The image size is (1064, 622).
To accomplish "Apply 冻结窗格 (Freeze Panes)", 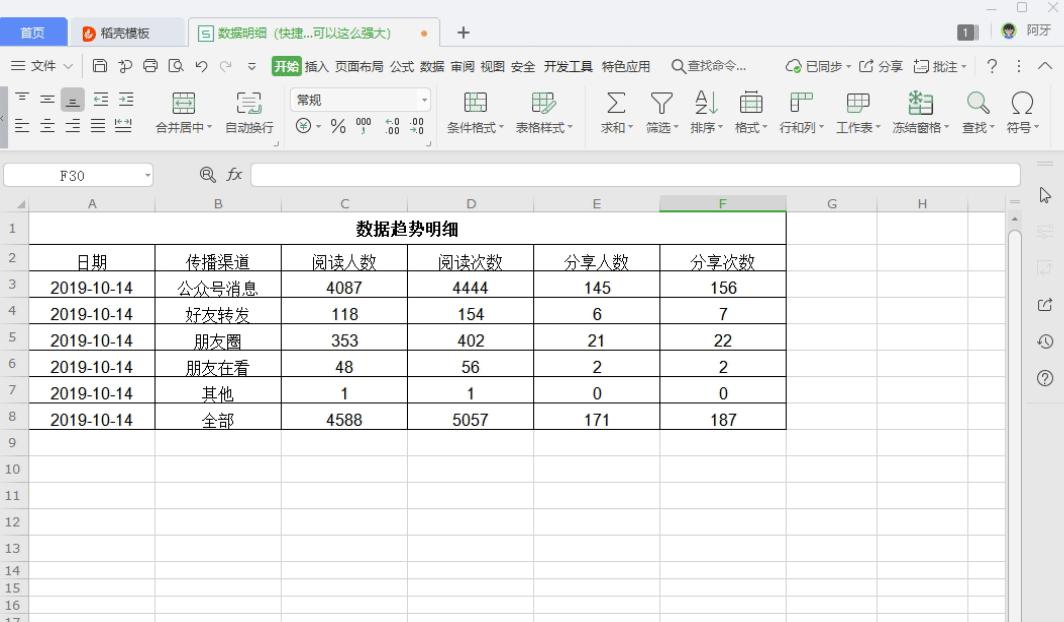I will tap(918, 105).
